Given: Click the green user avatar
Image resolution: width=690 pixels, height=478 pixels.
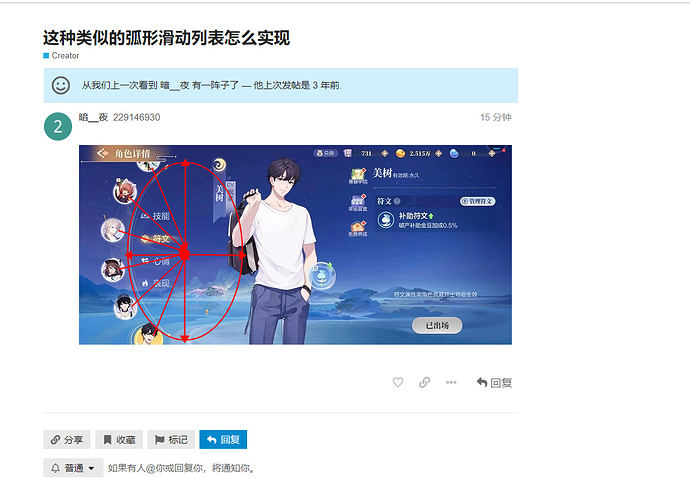Looking at the screenshot, I should click(x=58, y=126).
